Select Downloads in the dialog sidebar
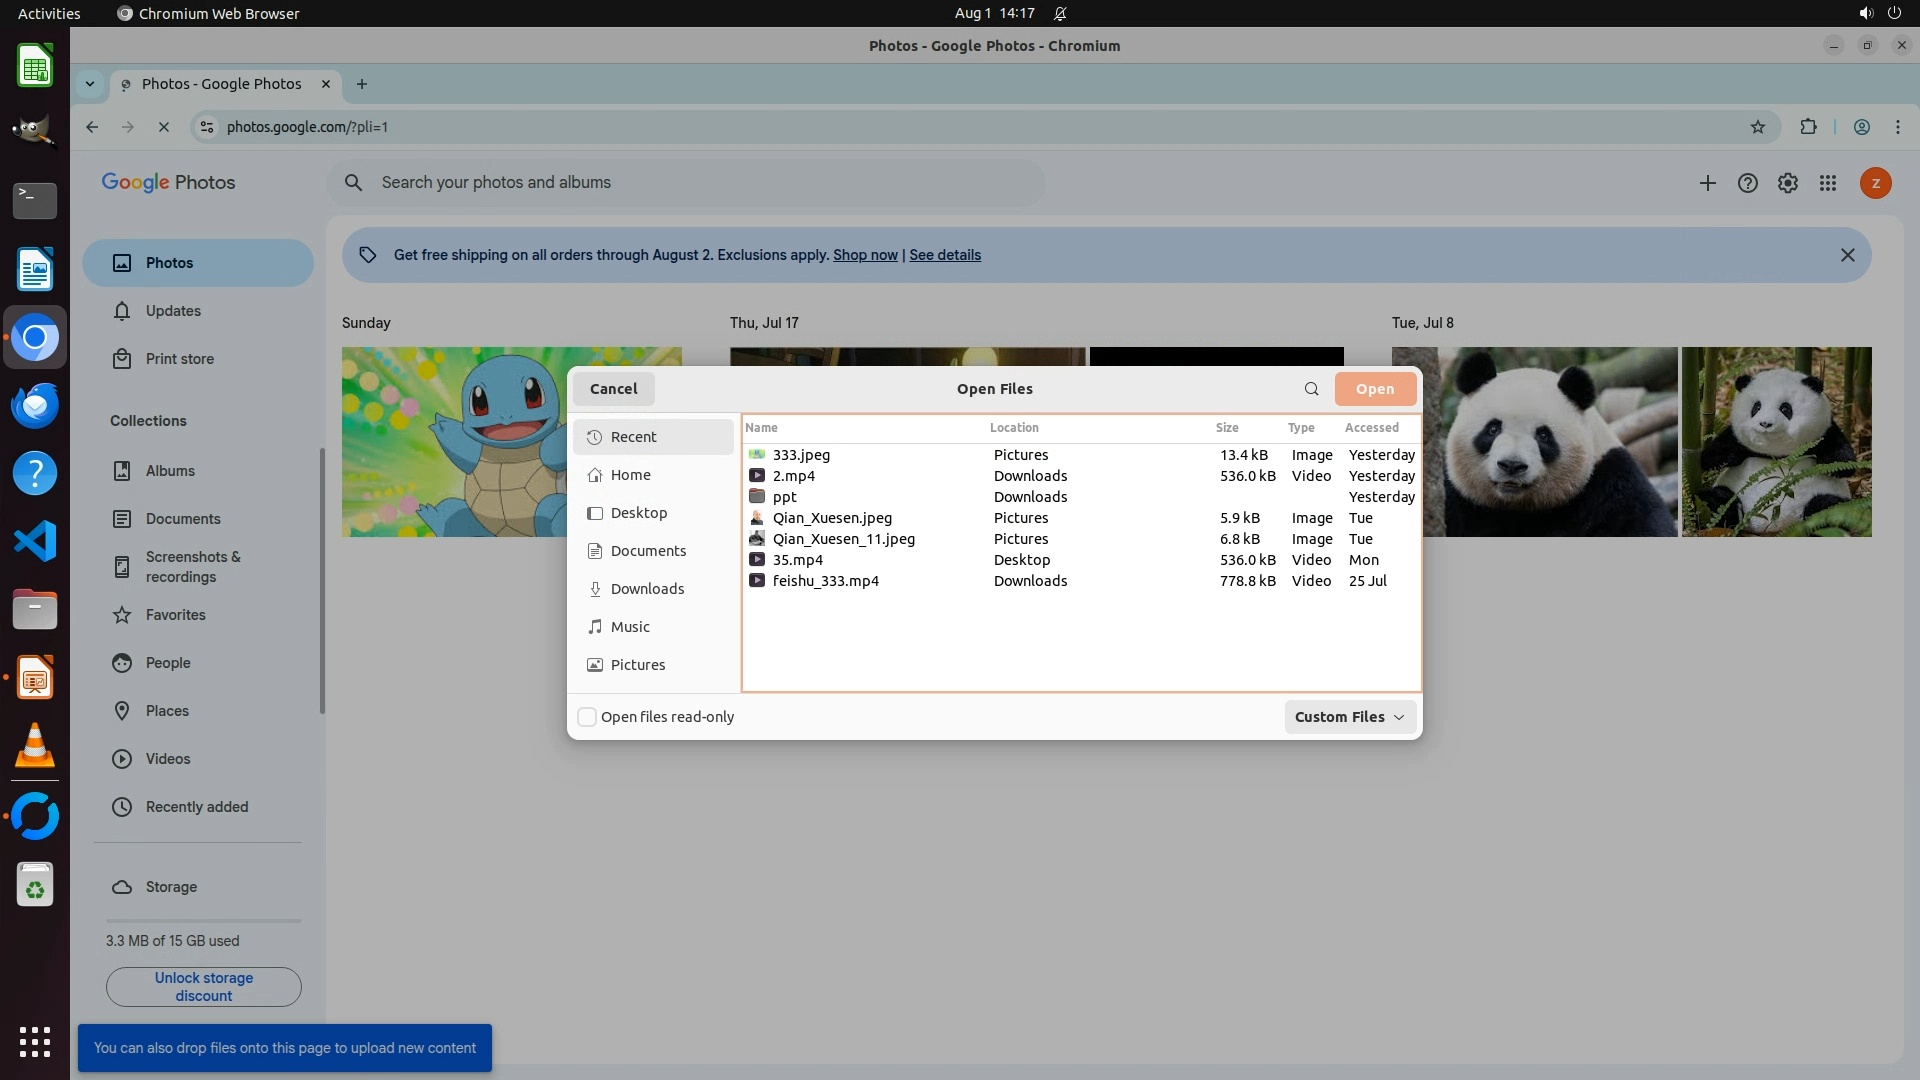1920x1080 pixels. (647, 589)
